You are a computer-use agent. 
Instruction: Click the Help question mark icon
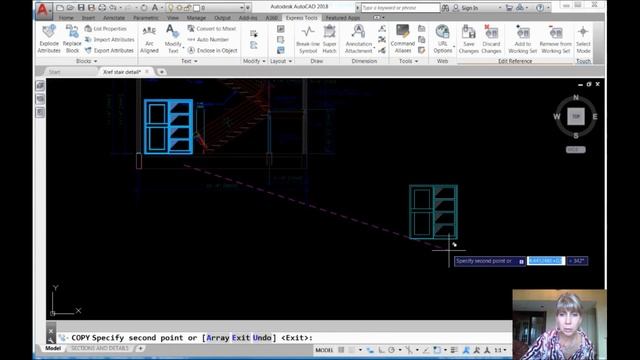pyautogui.click(x=540, y=8)
